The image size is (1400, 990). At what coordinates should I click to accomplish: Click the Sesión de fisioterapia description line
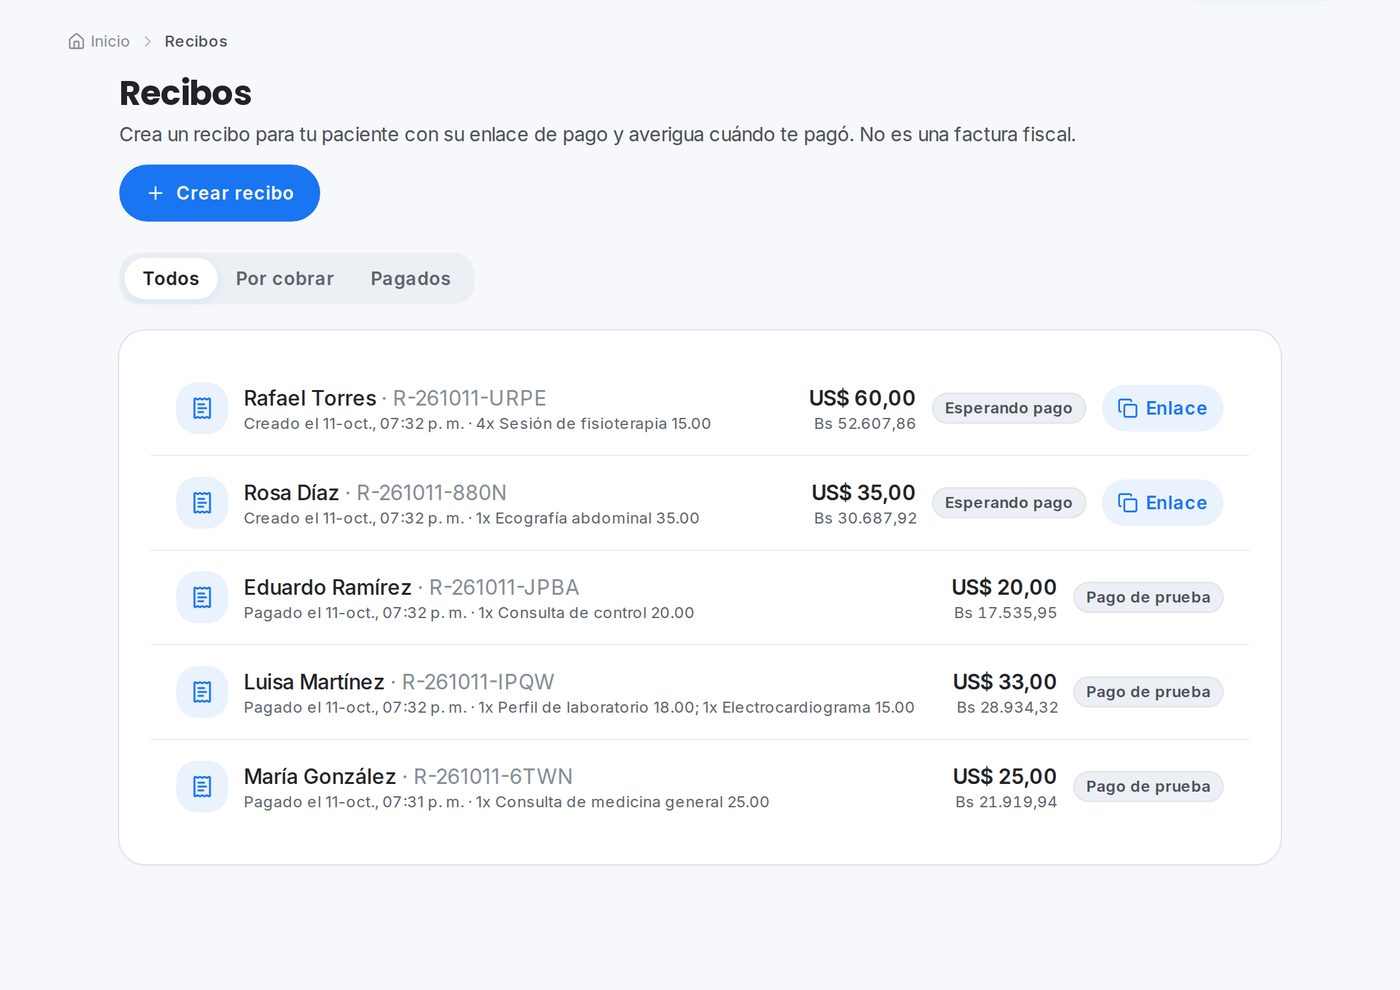click(x=478, y=424)
